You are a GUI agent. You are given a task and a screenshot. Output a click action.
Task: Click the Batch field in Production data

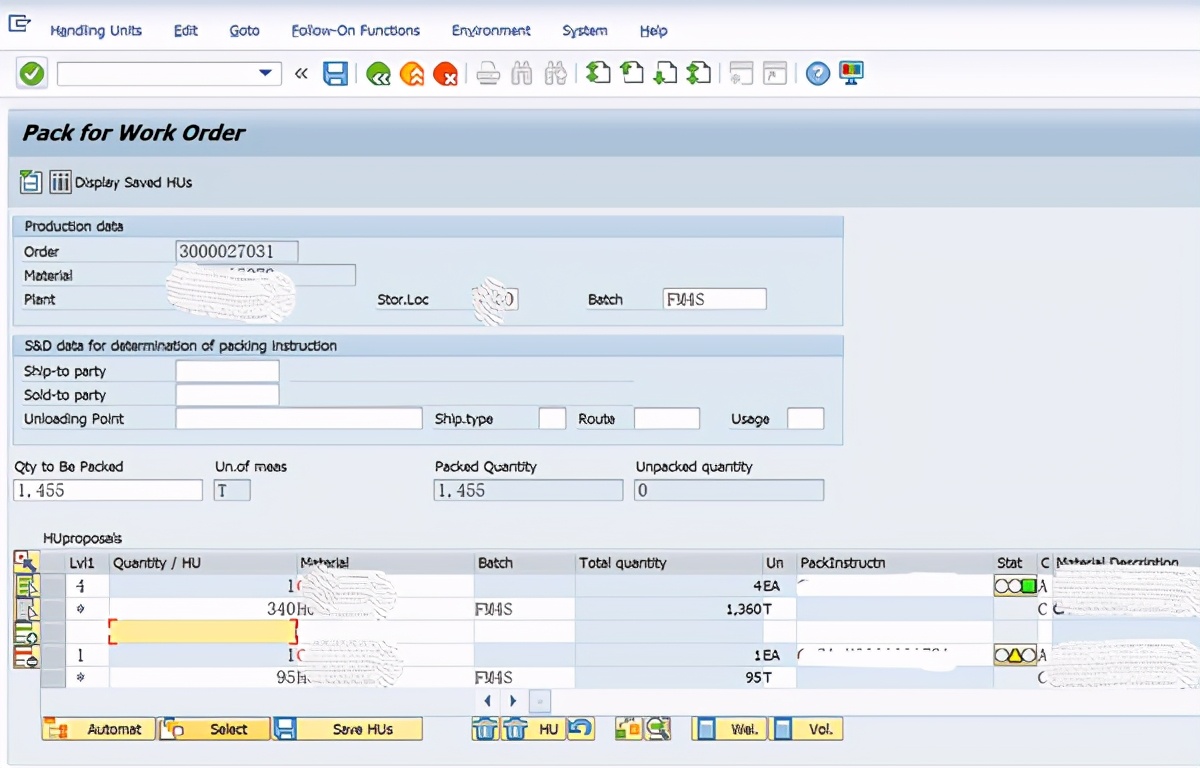715,299
